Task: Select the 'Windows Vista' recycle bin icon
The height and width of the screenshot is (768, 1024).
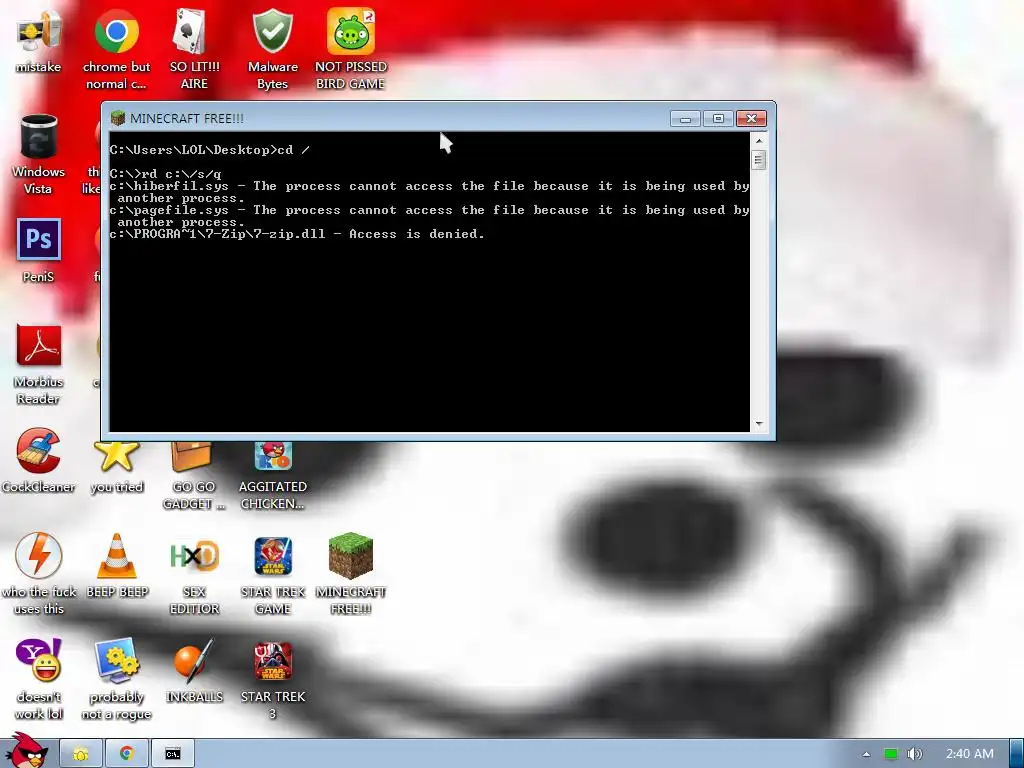Action: pyautogui.click(x=38, y=154)
